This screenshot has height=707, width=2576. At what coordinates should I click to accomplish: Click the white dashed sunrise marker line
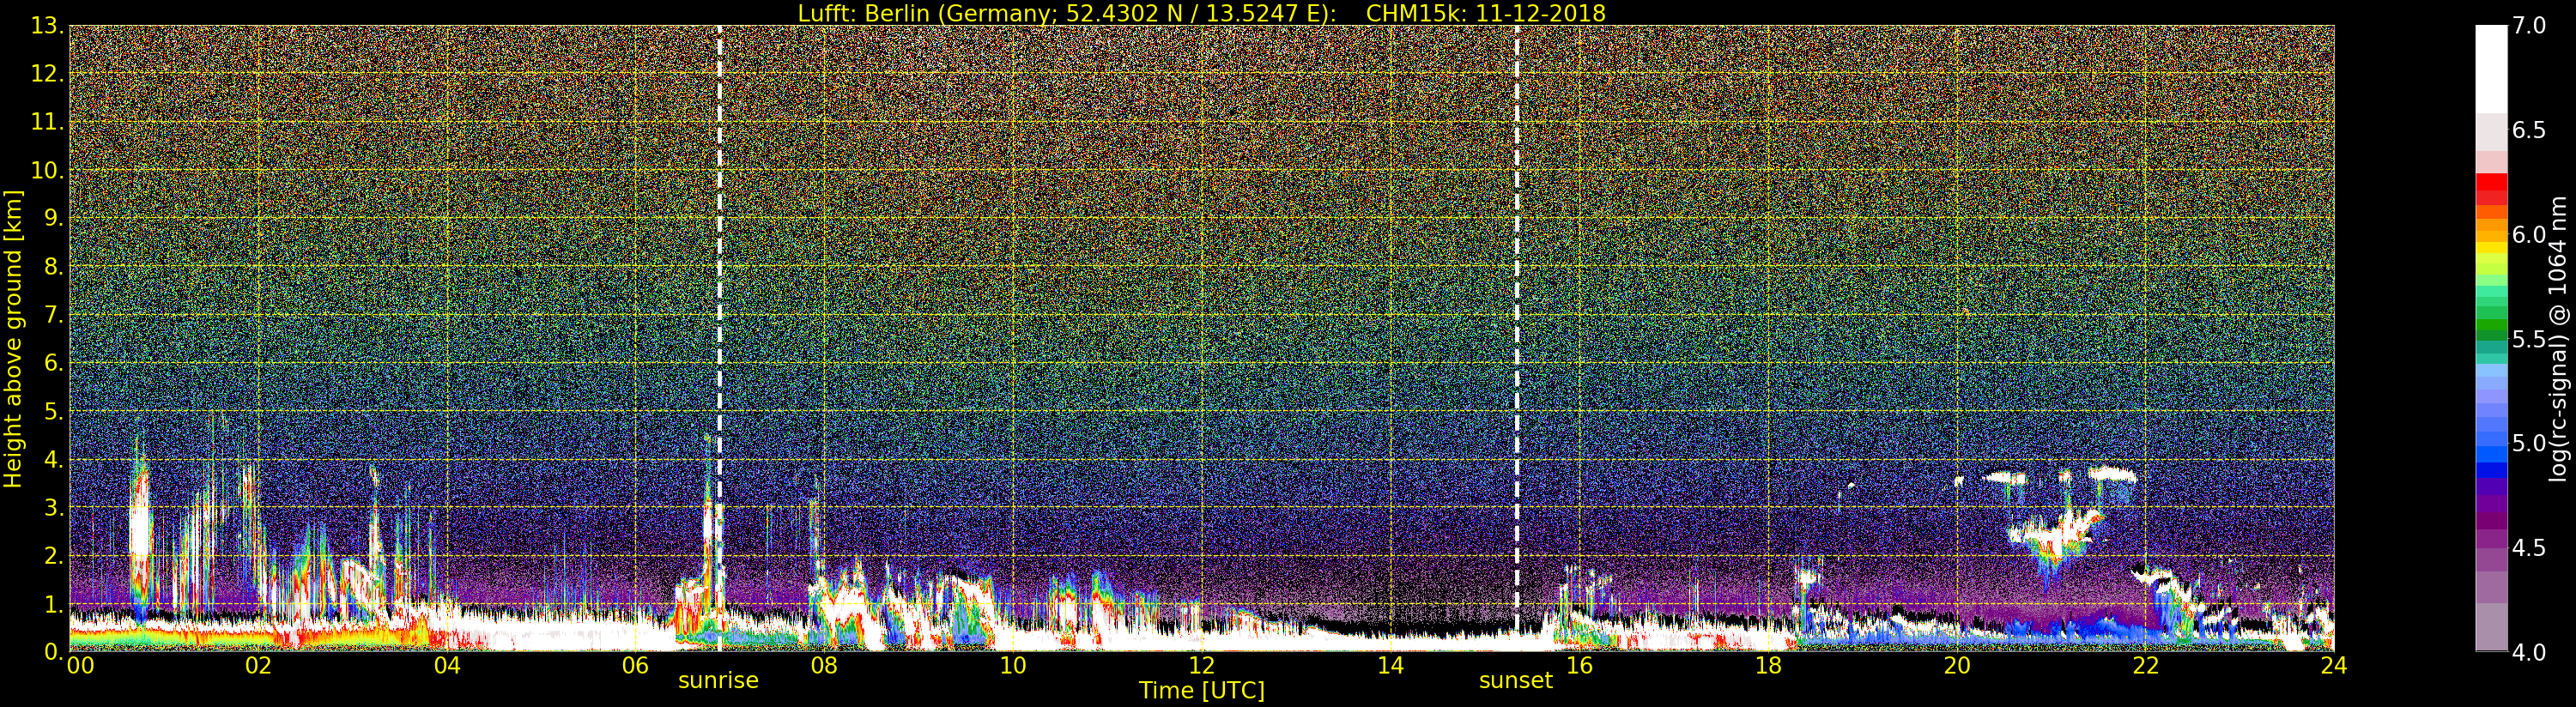[x=719, y=338]
